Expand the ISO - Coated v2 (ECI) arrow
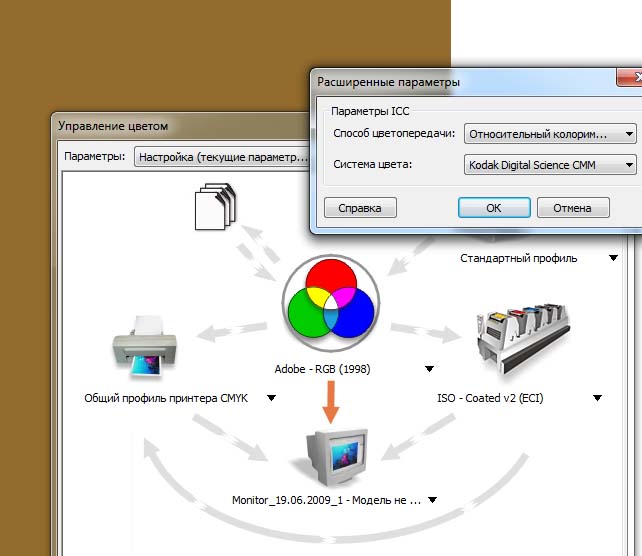 click(597, 398)
